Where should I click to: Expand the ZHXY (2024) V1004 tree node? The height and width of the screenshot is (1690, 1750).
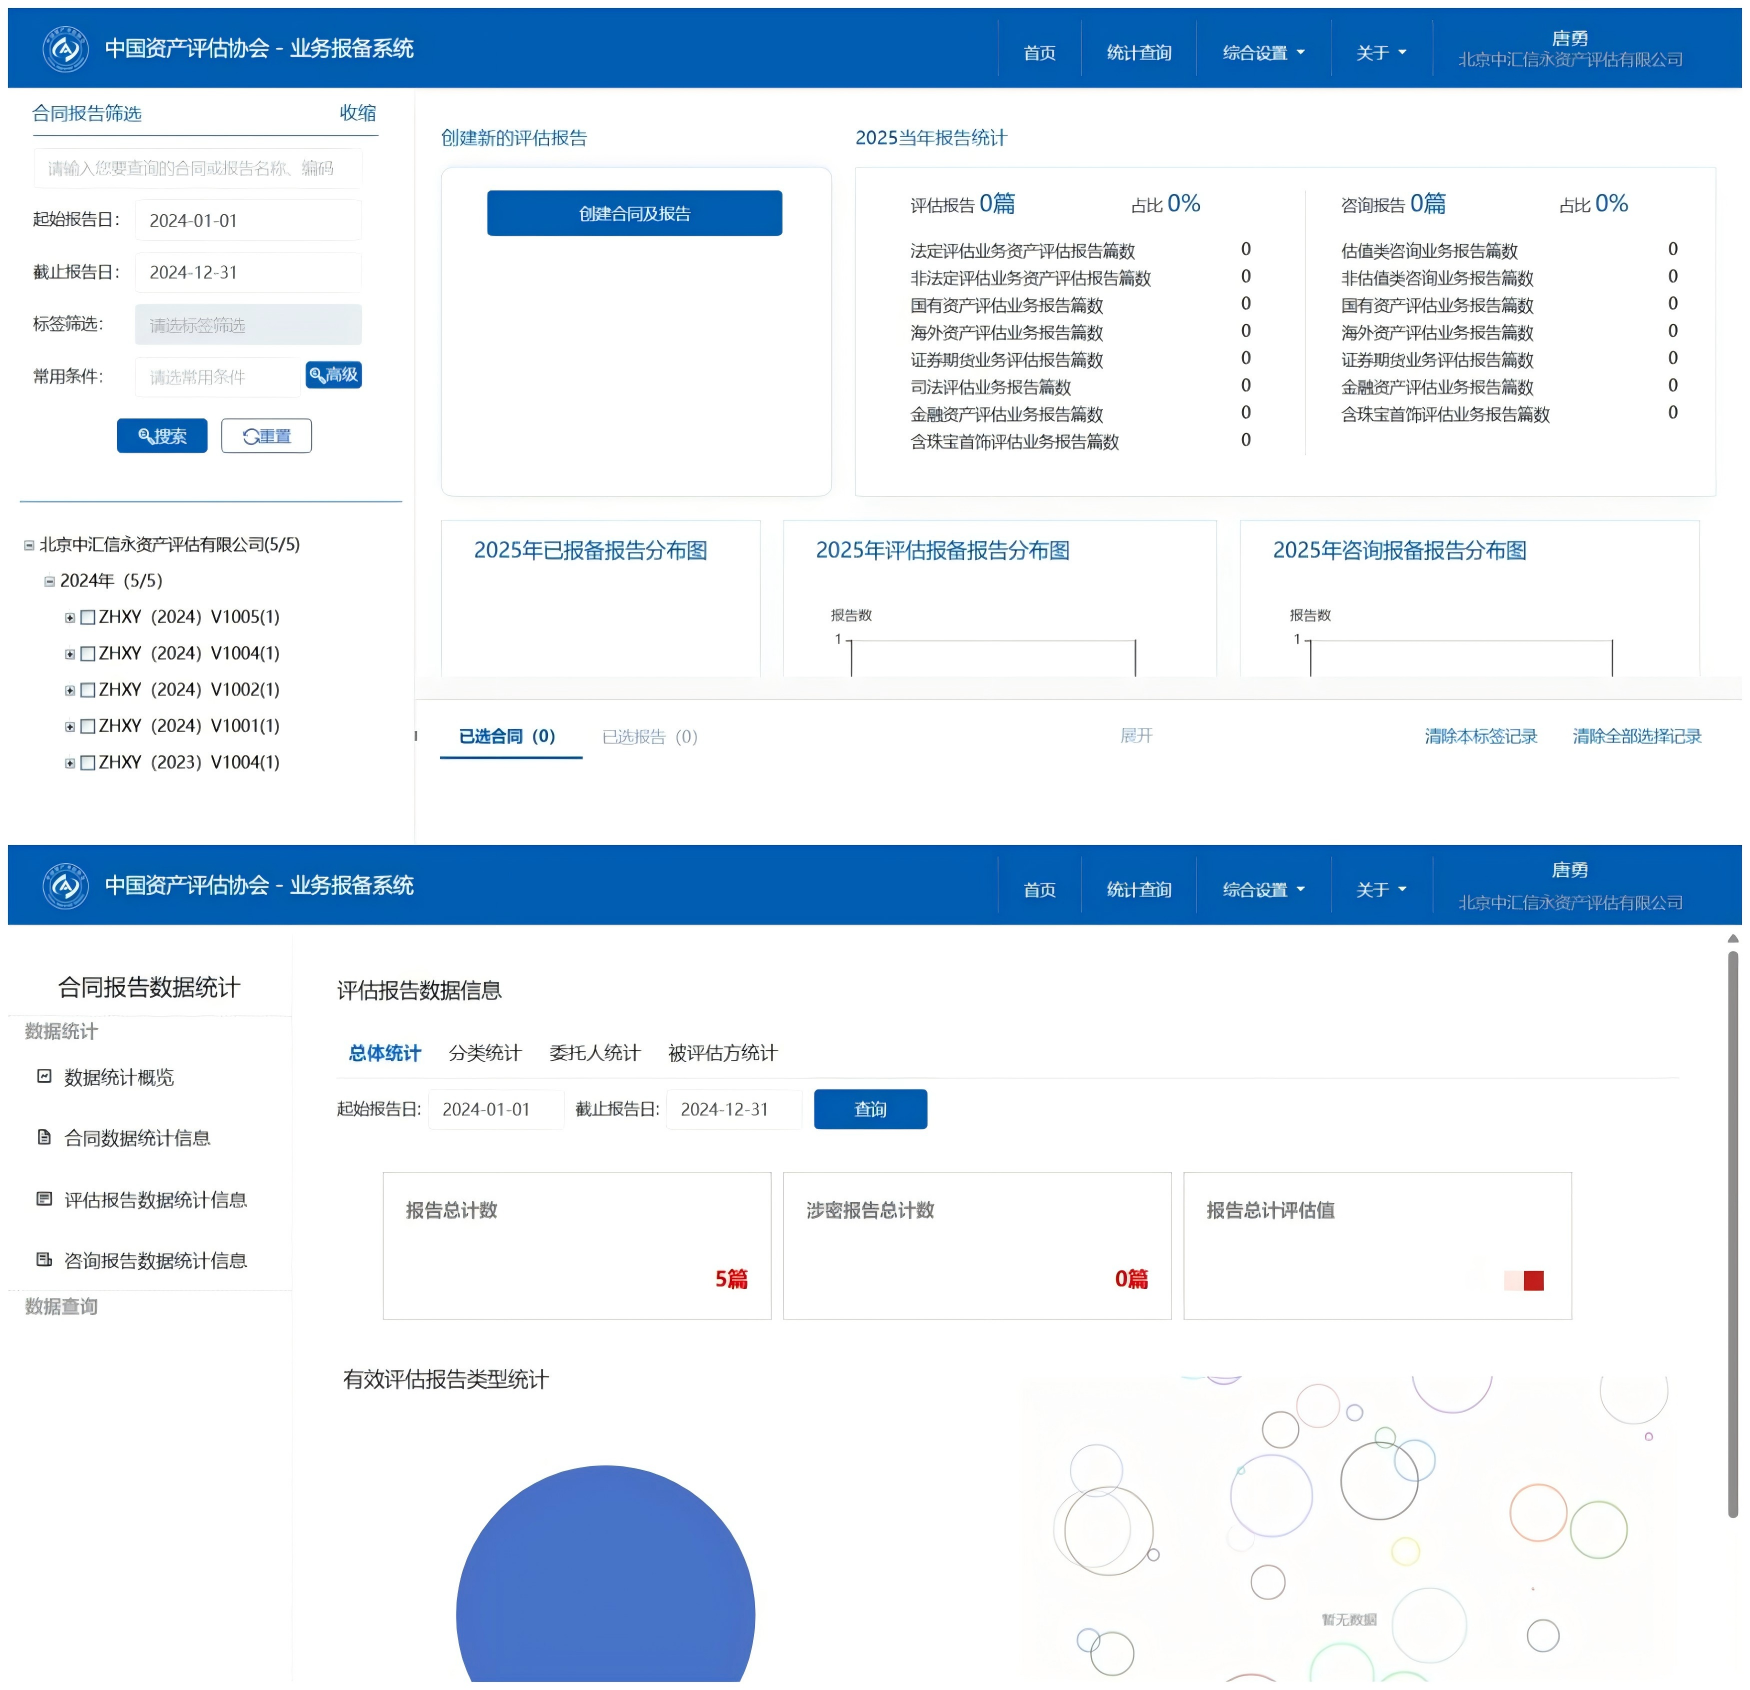click(70, 654)
